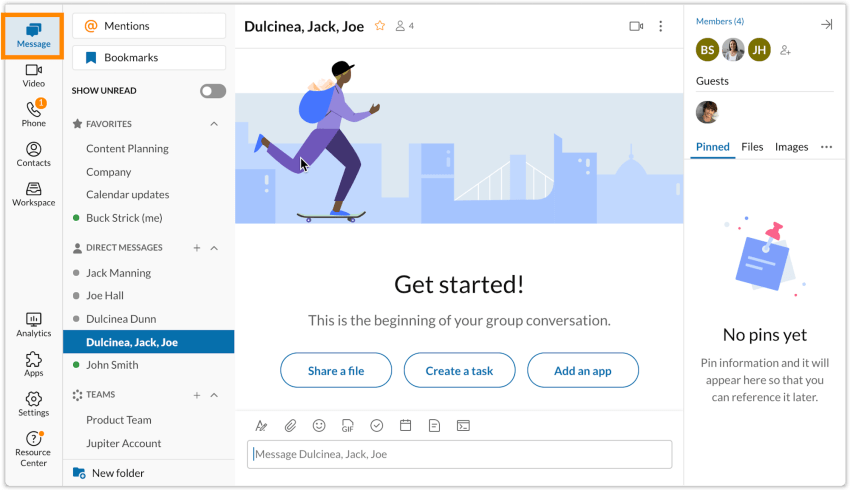Image resolution: width=850 pixels, height=490 pixels.
Task: Open the Message section in sidebar
Action: 33,36
